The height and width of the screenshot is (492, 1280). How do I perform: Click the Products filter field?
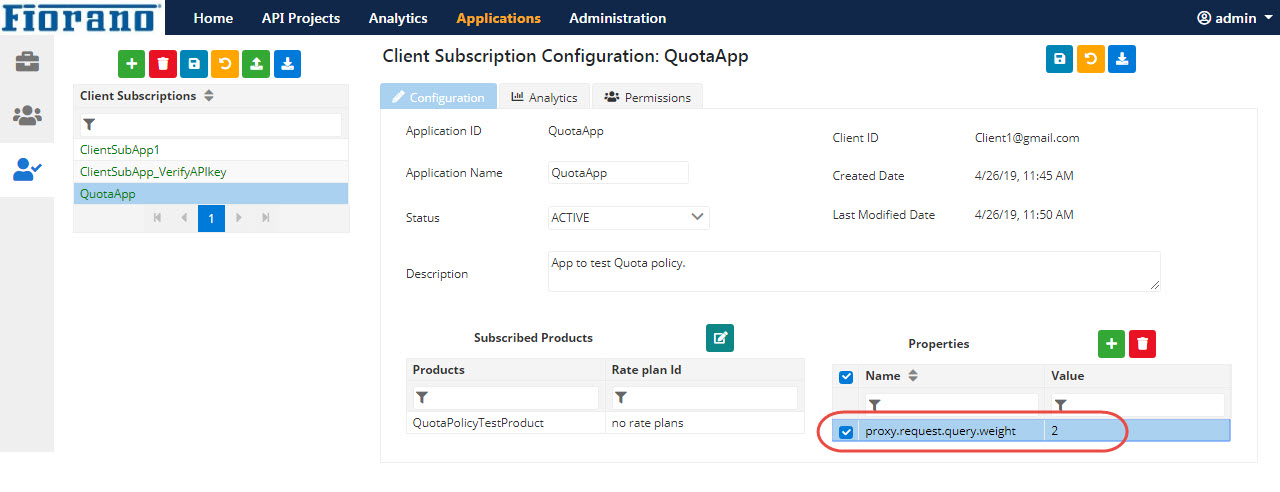505,398
